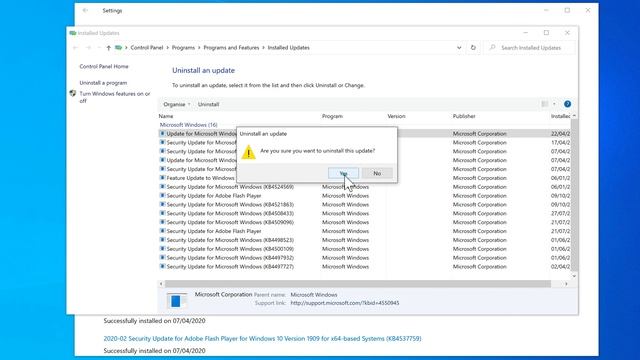The width and height of the screenshot is (640, 360).
Task: Click the update icon beside KB4524569
Action: click(162, 187)
